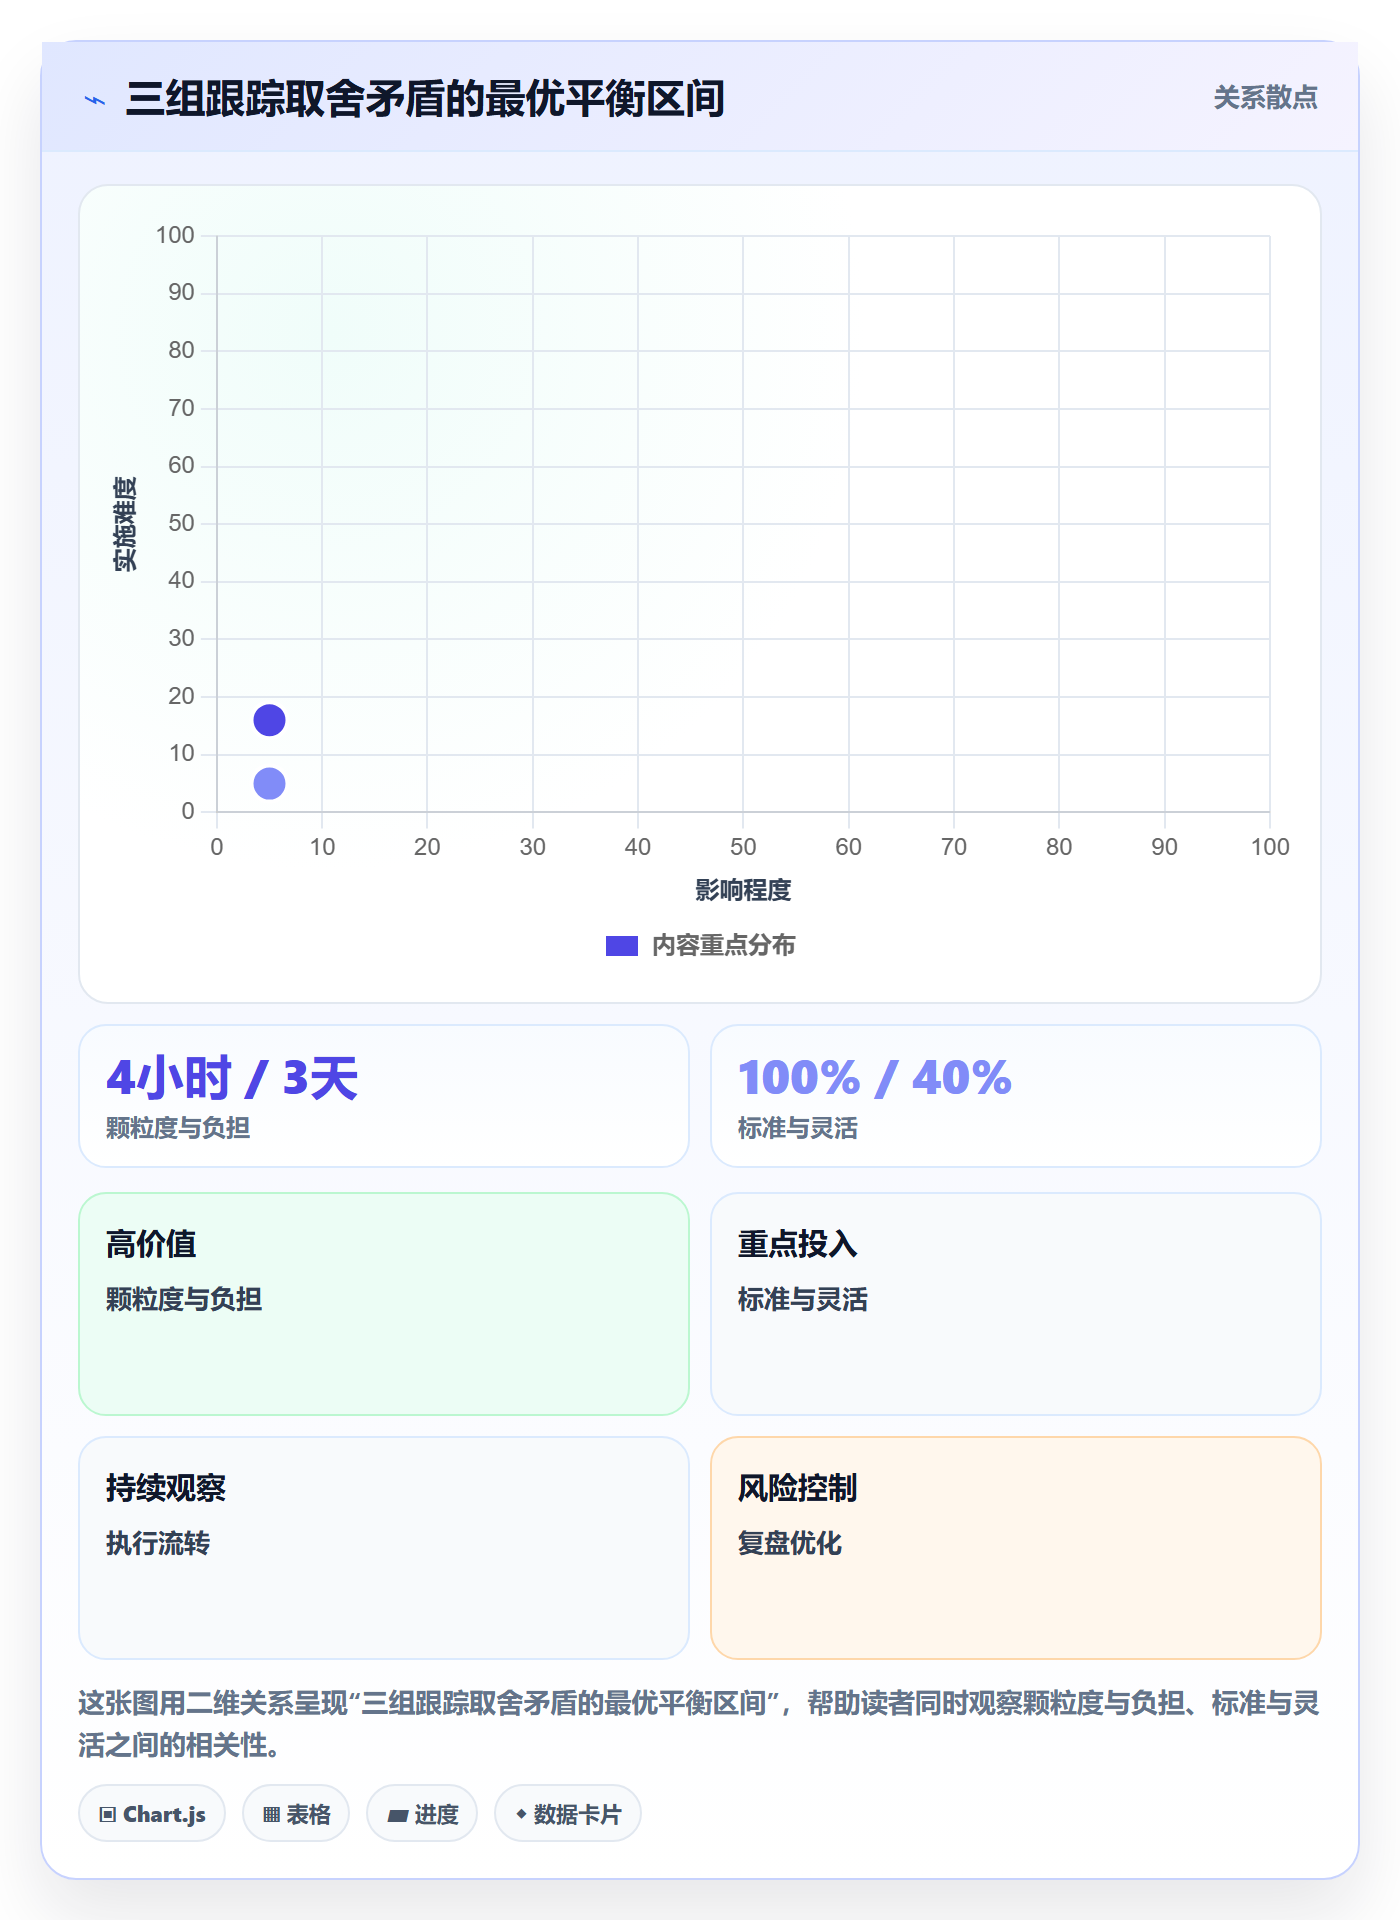Open the 100% / 40% stat card
This screenshot has height=1920, width=1400.
click(x=1016, y=1096)
